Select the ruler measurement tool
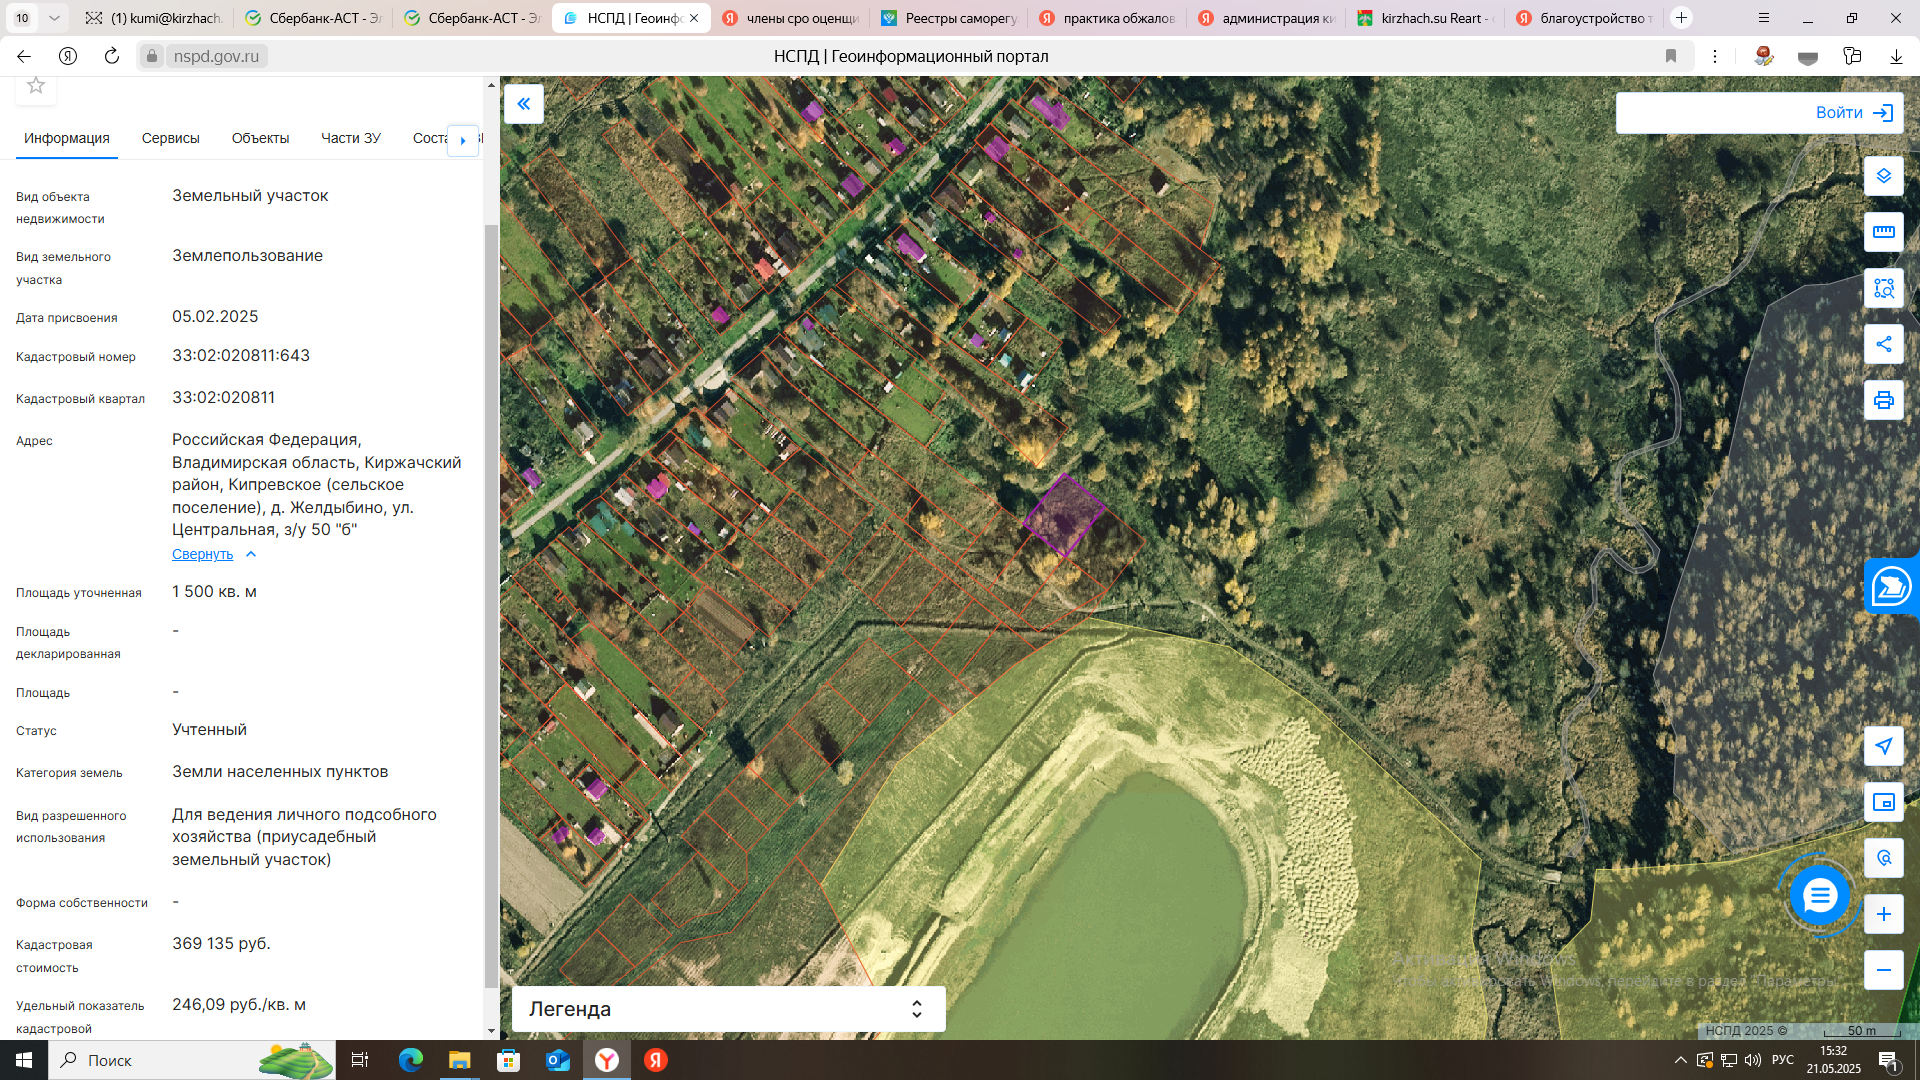 1883,232
